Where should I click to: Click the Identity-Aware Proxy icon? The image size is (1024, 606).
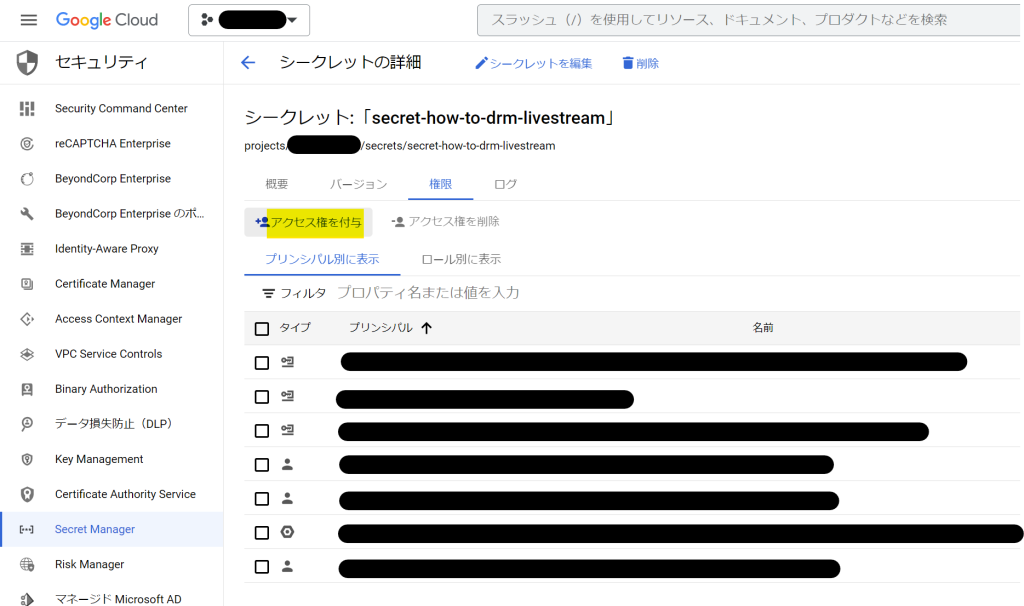[27, 249]
